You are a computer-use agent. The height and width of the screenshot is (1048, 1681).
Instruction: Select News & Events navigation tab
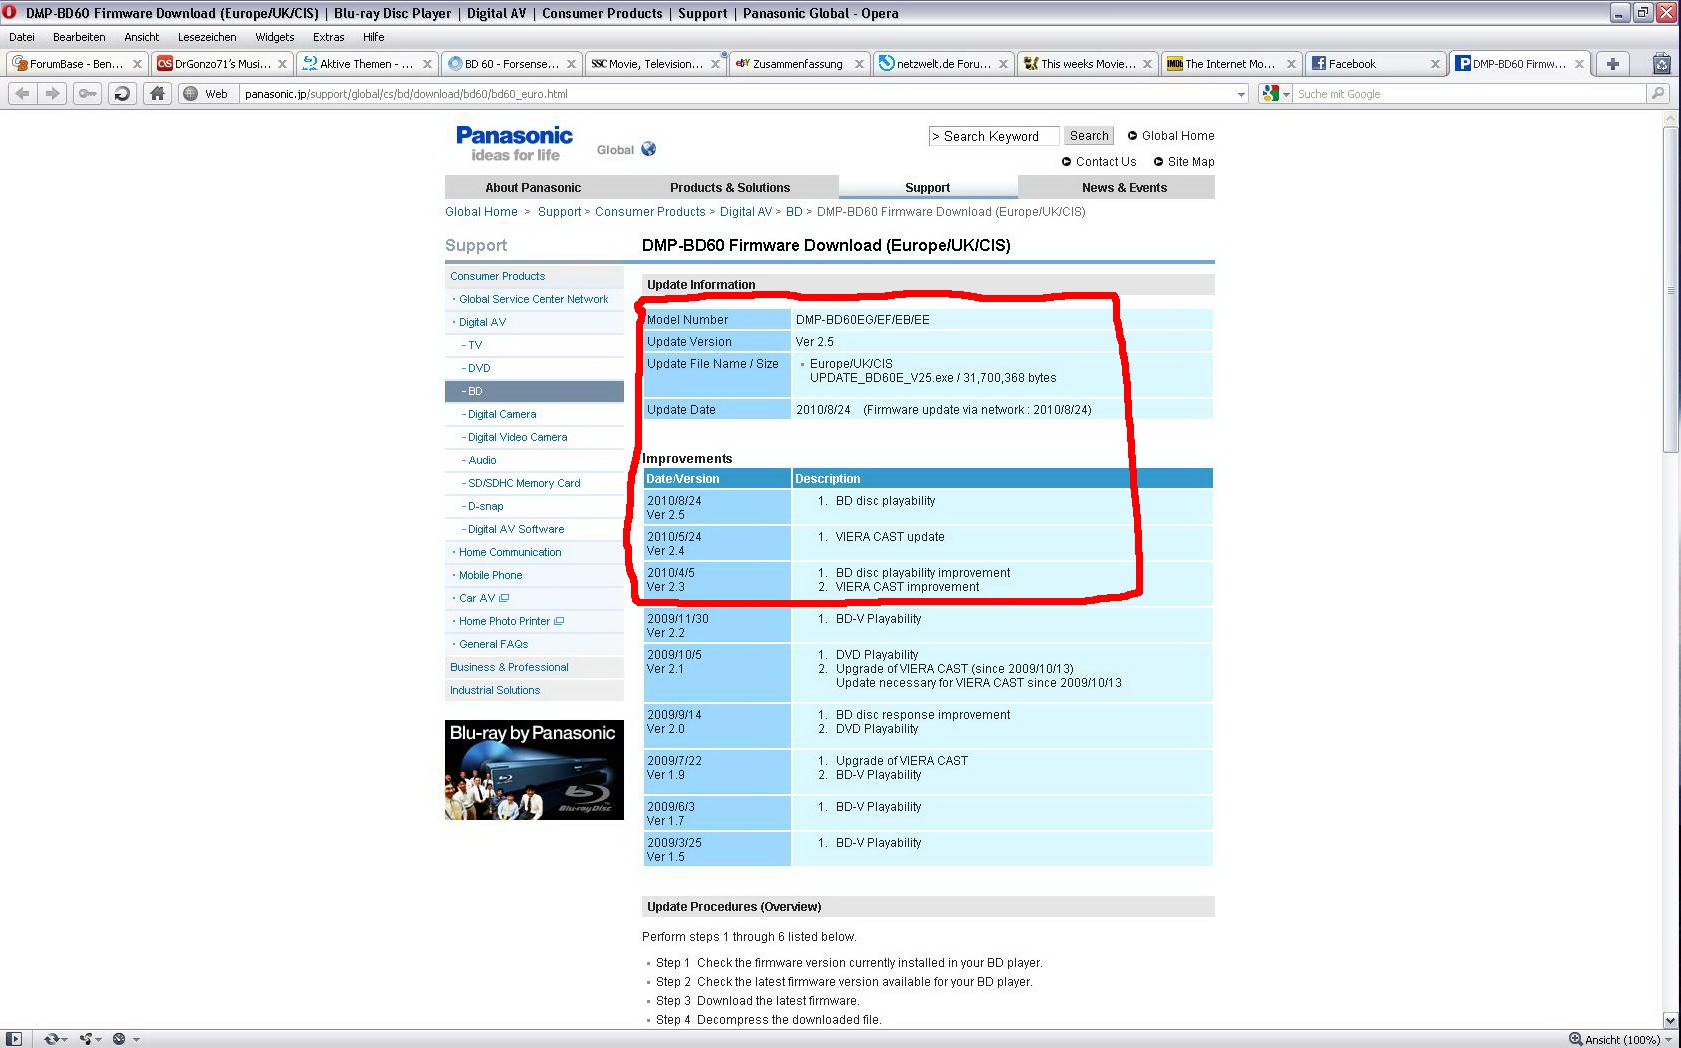(1124, 187)
